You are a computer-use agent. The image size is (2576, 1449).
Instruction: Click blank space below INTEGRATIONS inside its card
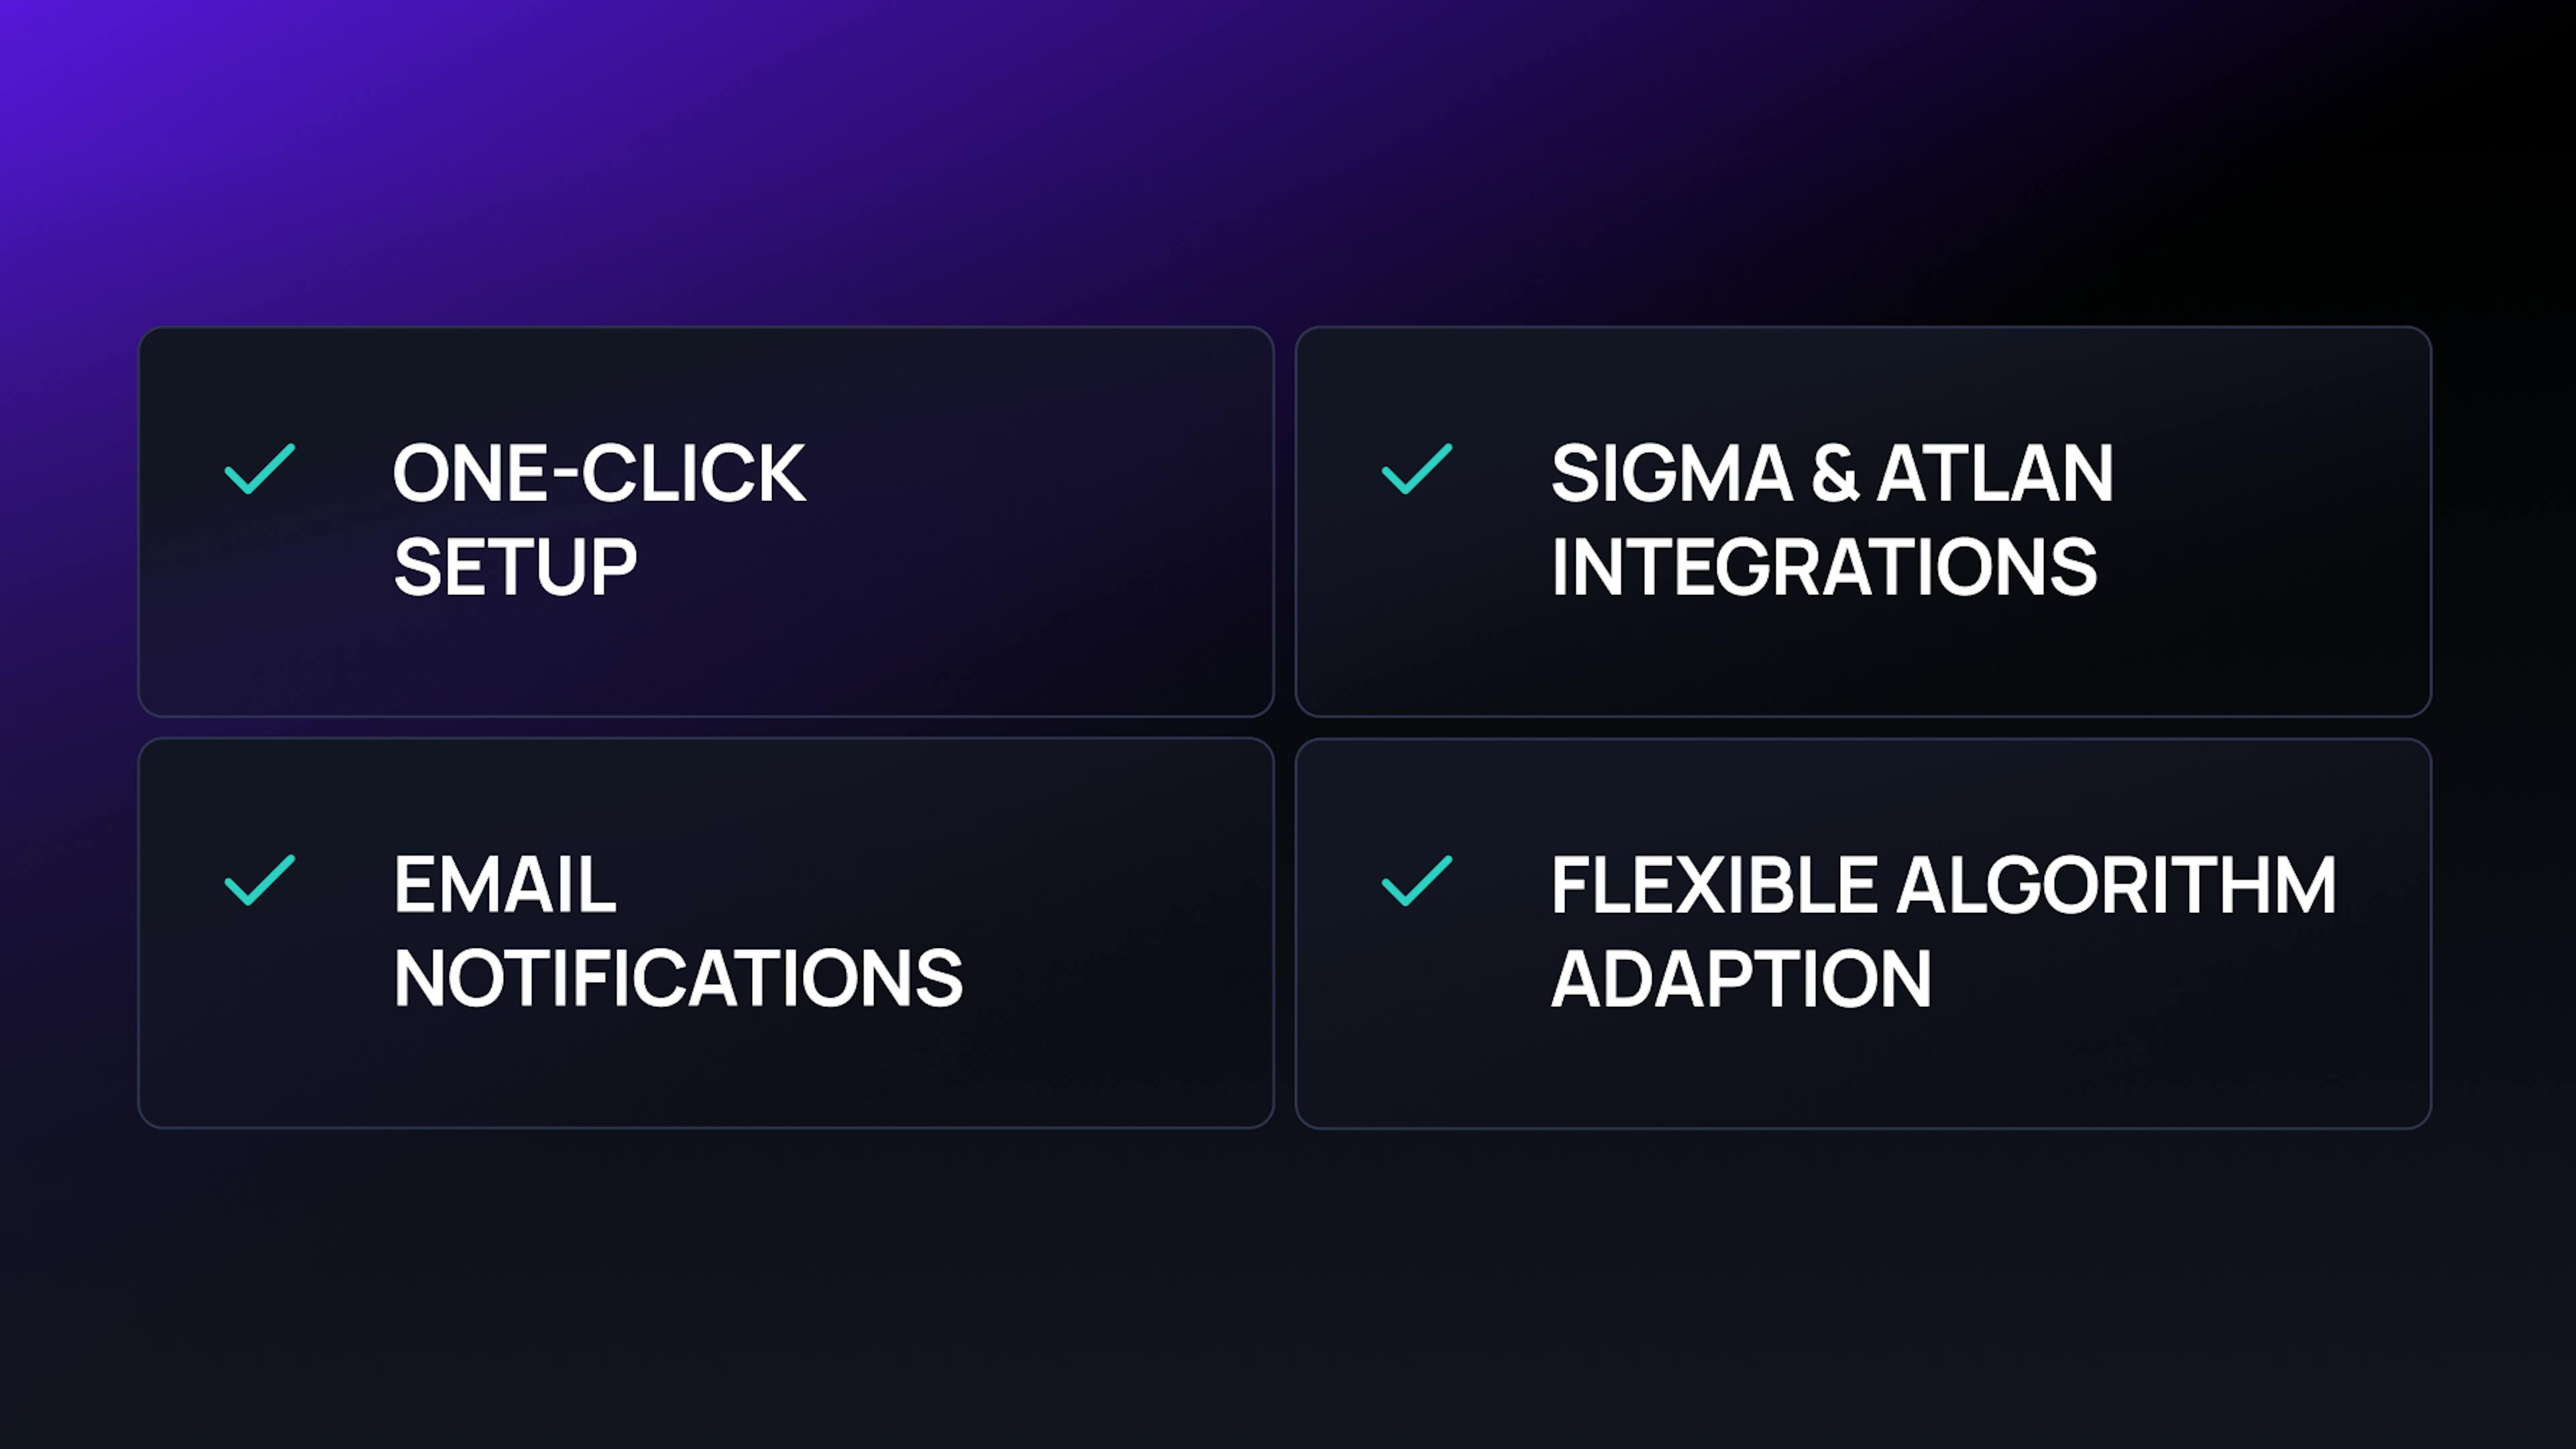pyautogui.click(x=1824, y=660)
